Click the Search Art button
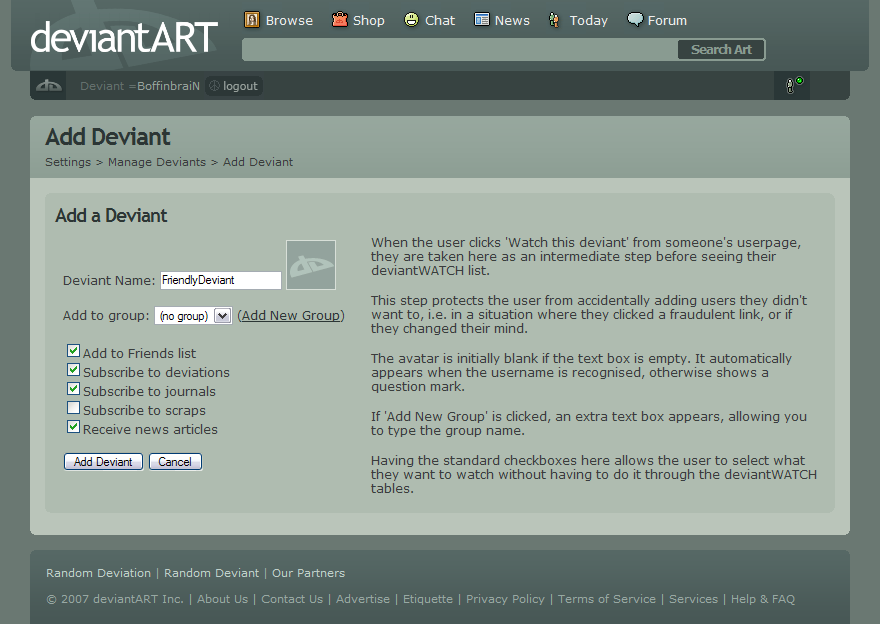The height and width of the screenshot is (624, 880). 721,49
